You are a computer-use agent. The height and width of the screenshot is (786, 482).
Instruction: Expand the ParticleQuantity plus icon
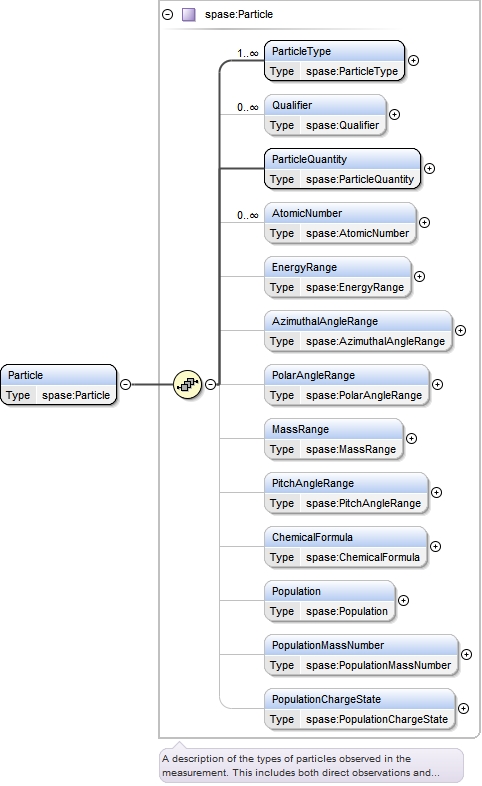click(x=429, y=168)
